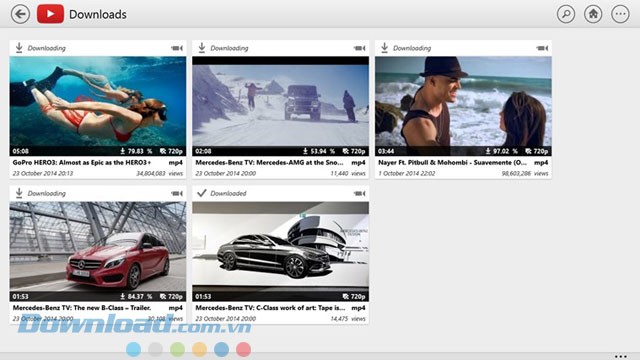The image size is (640, 360).
Task: Click 'Downloading' status on B-Class card
Action: [47, 193]
